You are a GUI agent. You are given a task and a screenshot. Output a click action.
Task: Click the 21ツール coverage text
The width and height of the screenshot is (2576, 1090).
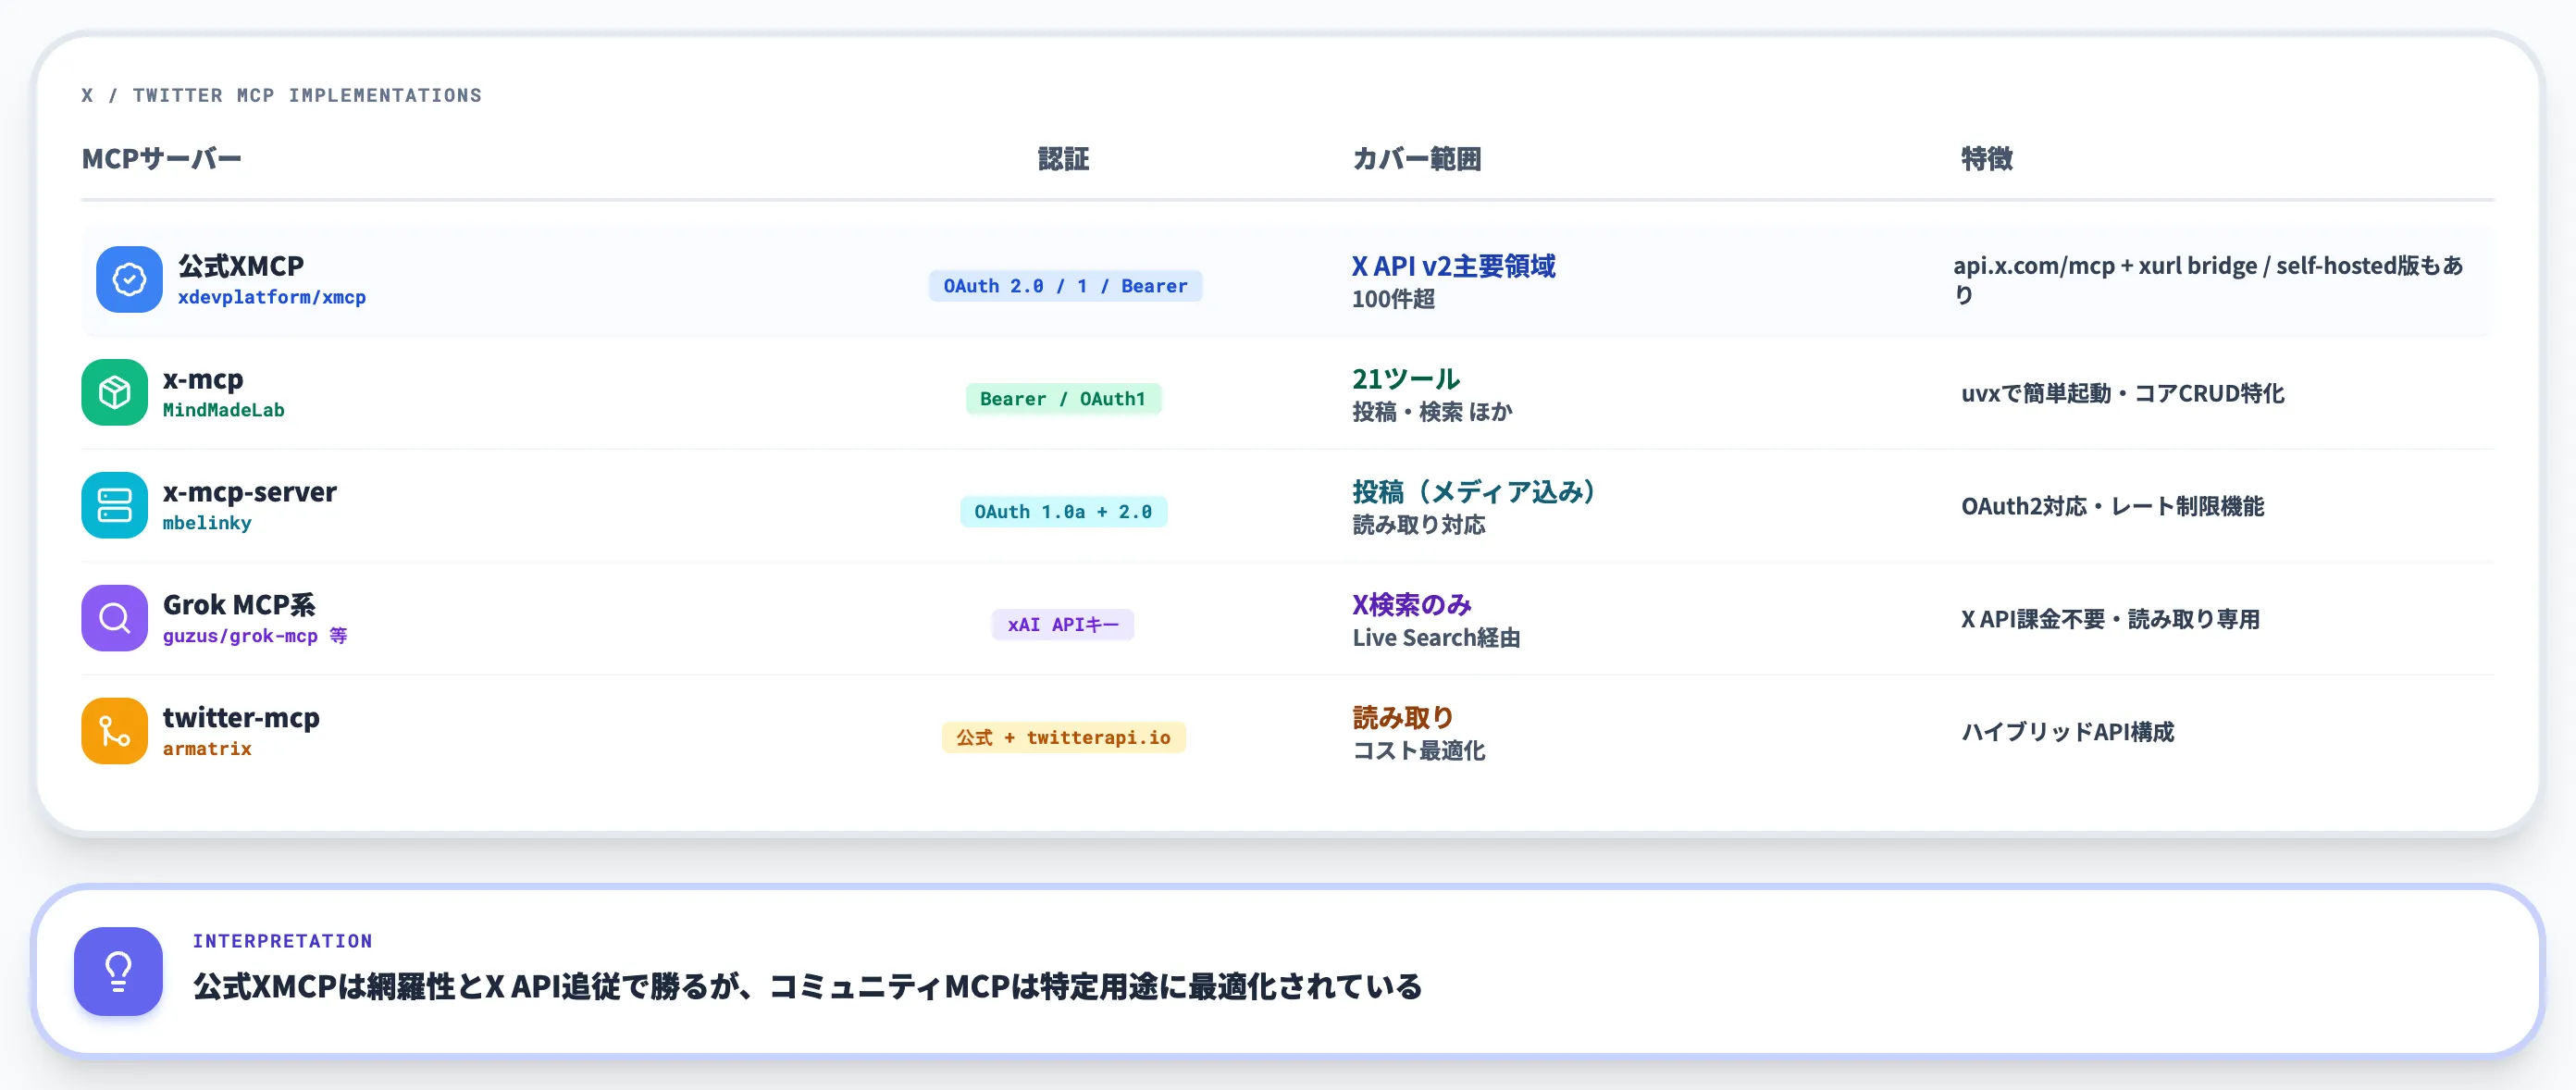click(x=1406, y=379)
